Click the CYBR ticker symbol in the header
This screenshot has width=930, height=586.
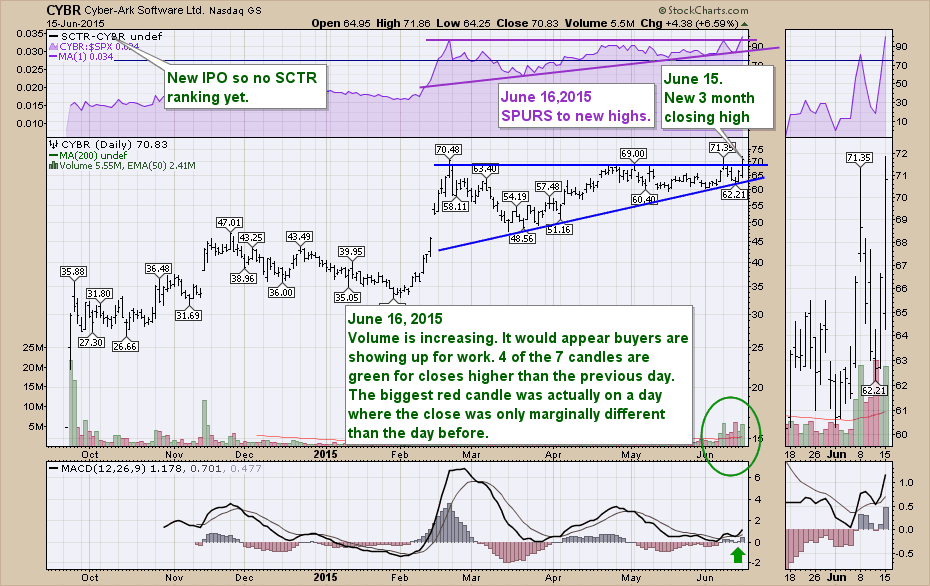tap(63, 10)
